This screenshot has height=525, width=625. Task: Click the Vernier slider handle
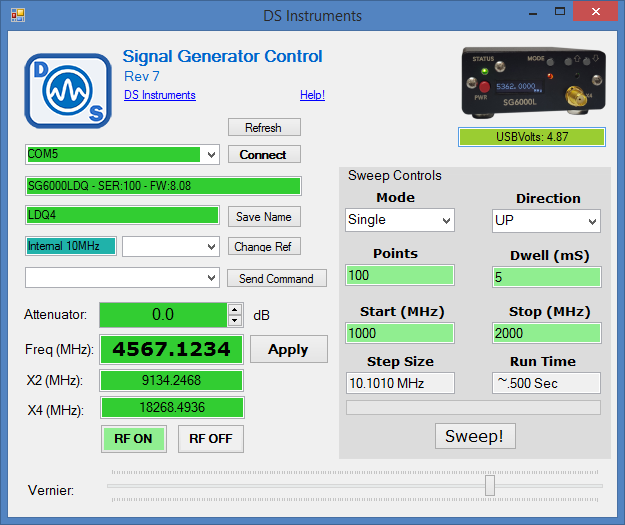coord(489,485)
